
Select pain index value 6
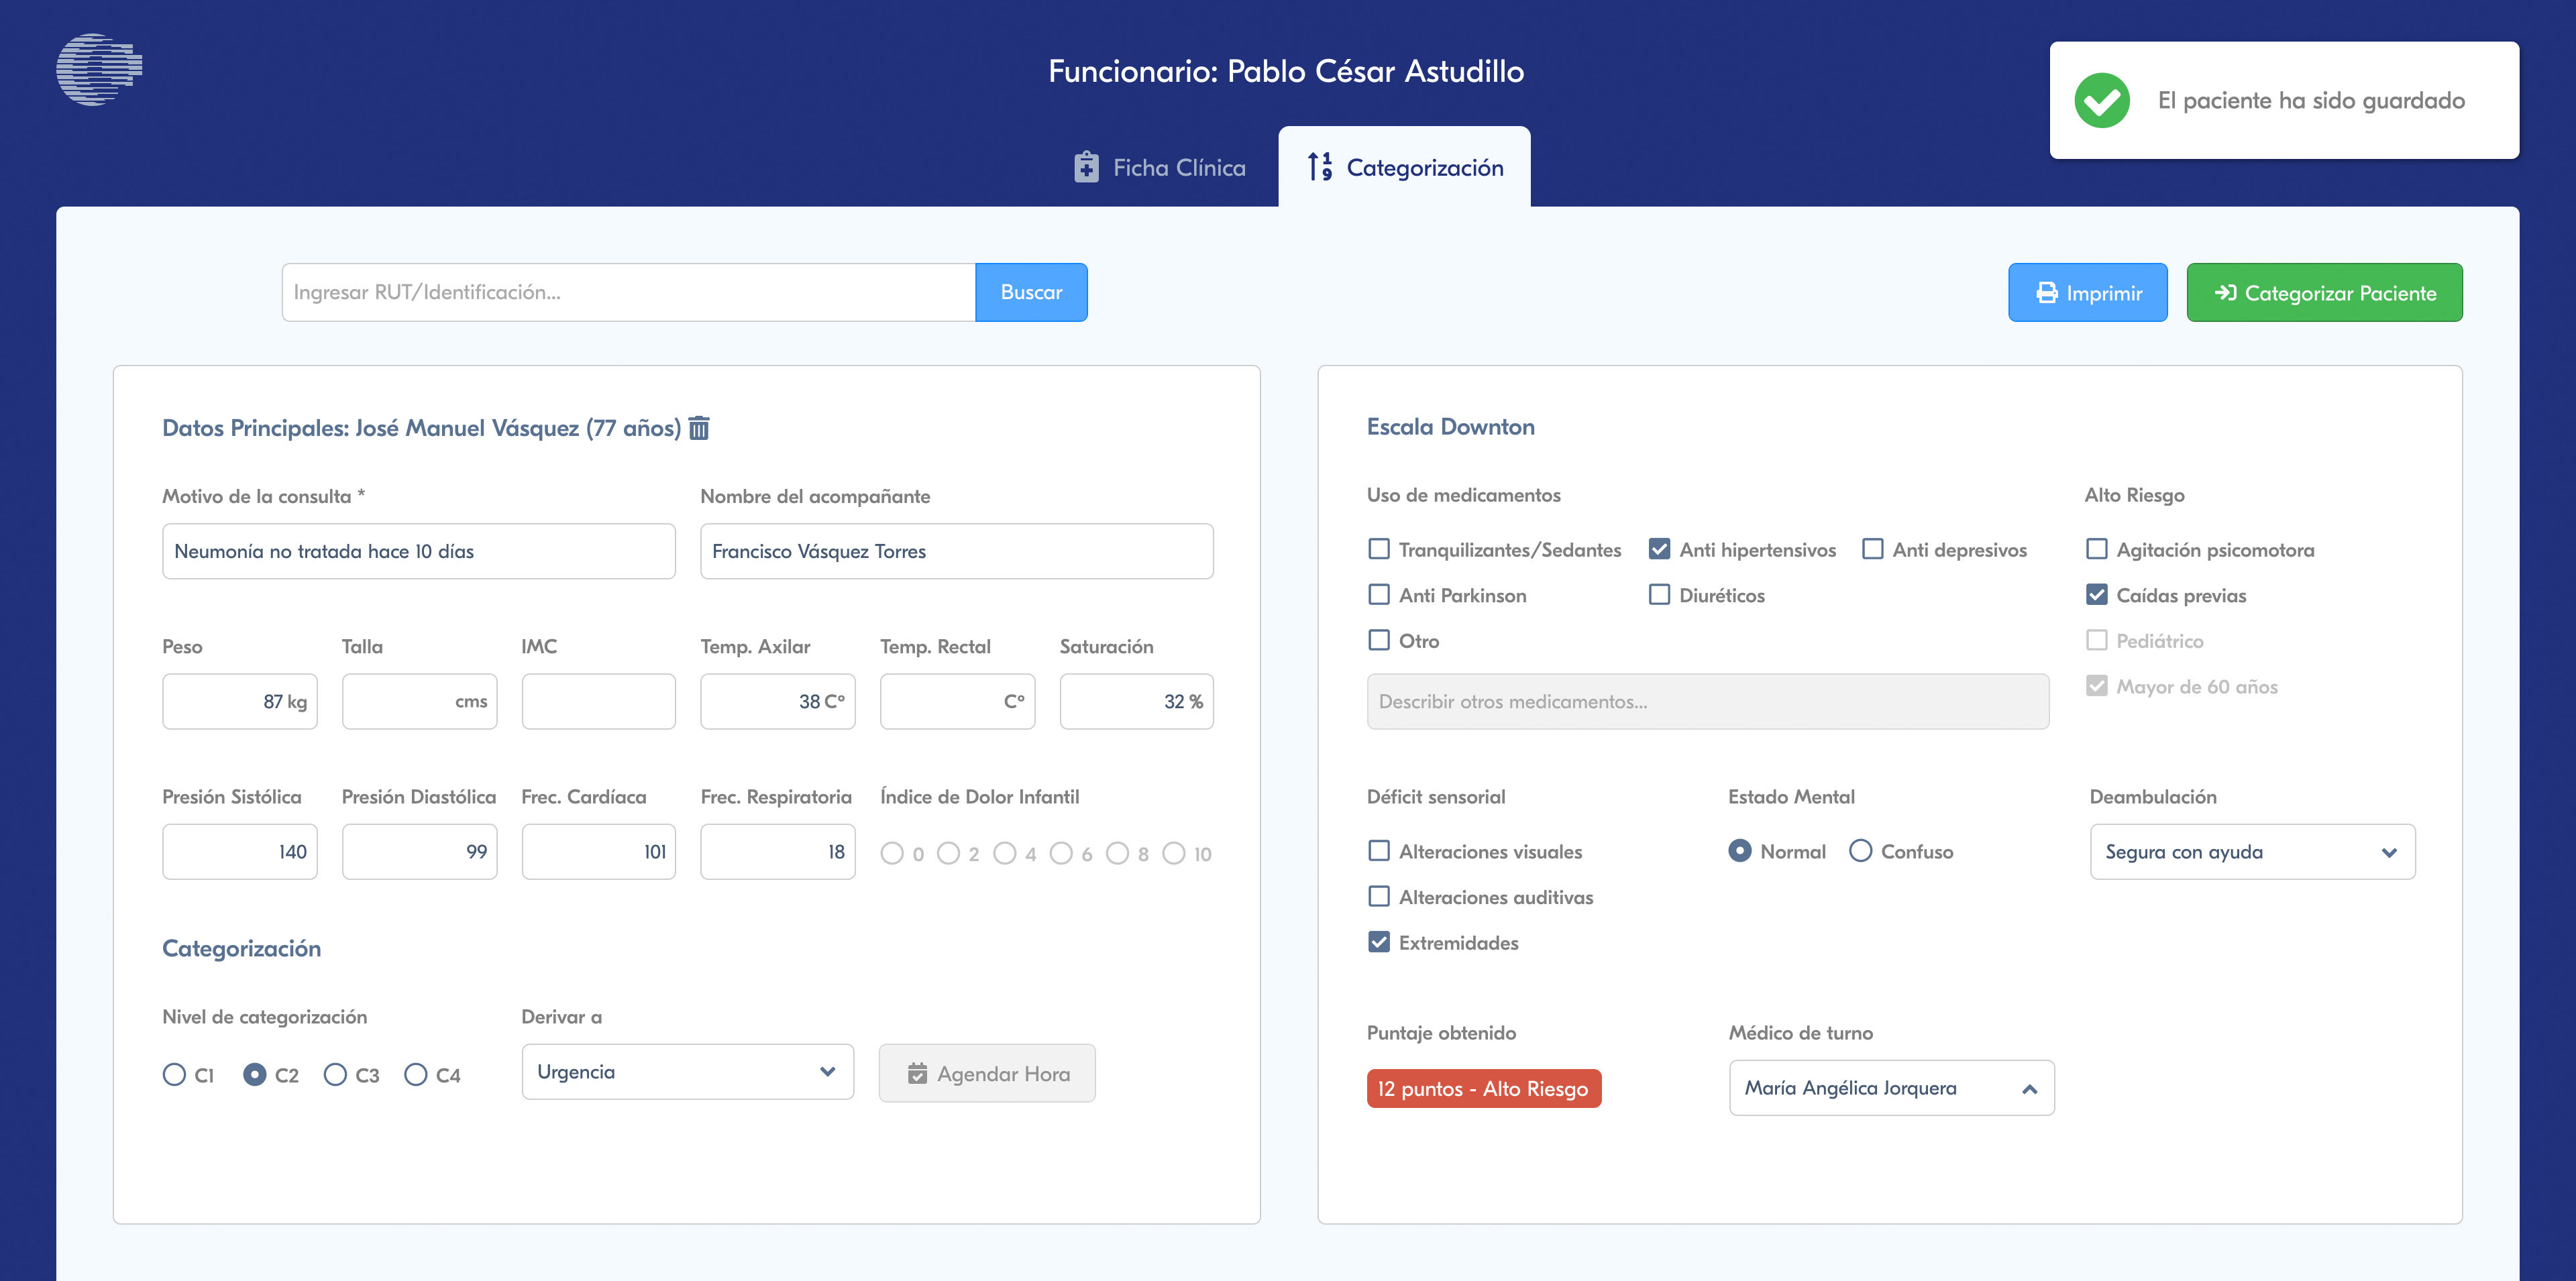(x=1061, y=853)
